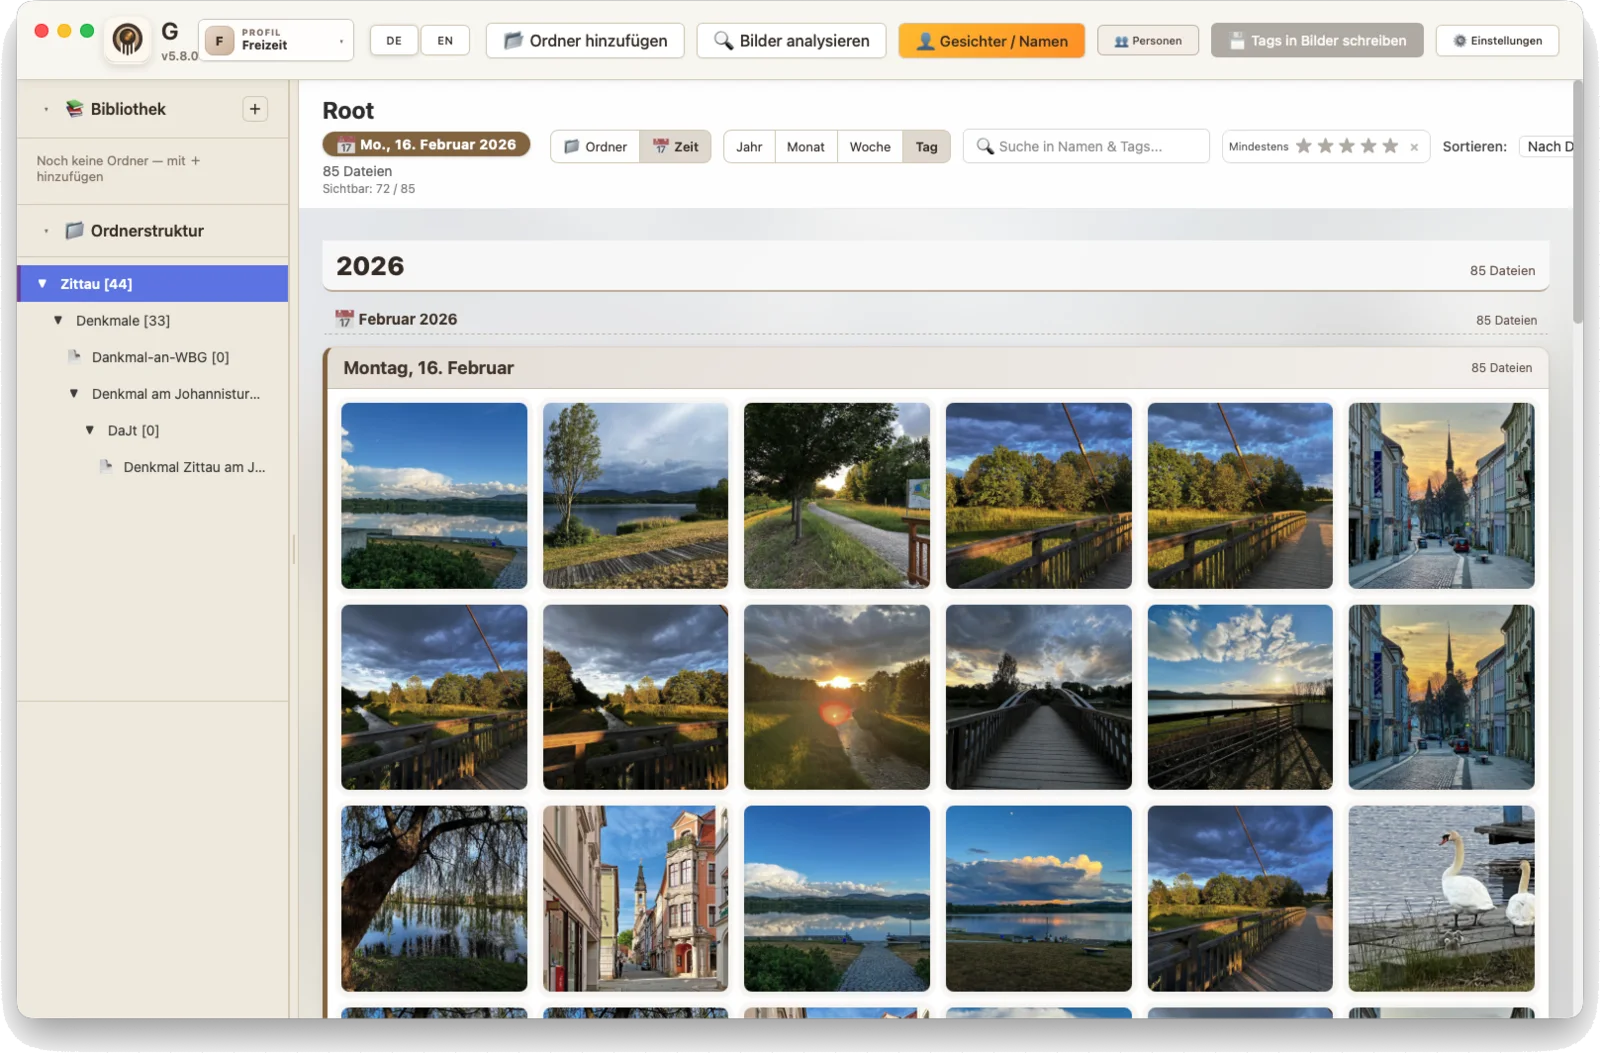Collapse the DaJt folder triangle
Viewport: 1600px width, 1053px height.
pos(90,430)
